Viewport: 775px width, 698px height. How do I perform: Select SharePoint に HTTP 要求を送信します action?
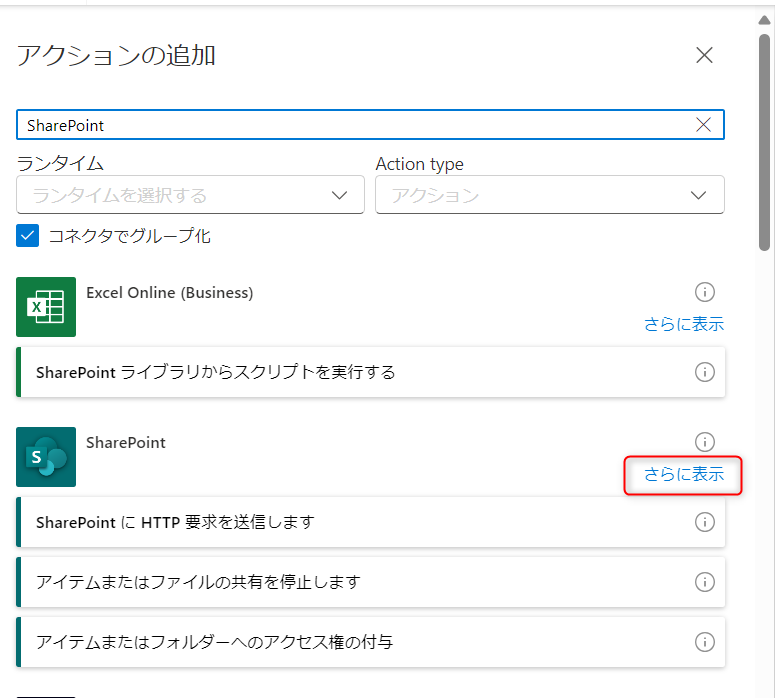click(x=370, y=522)
